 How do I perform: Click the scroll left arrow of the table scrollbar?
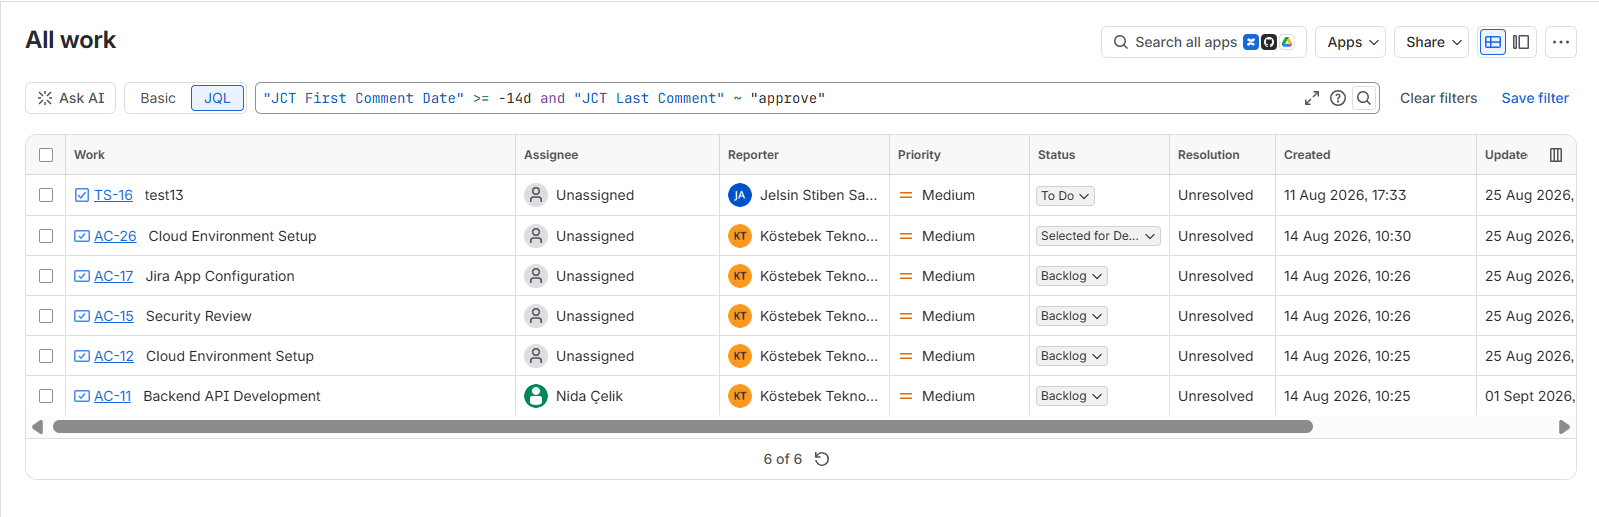pyautogui.click(x=37, y=427)
